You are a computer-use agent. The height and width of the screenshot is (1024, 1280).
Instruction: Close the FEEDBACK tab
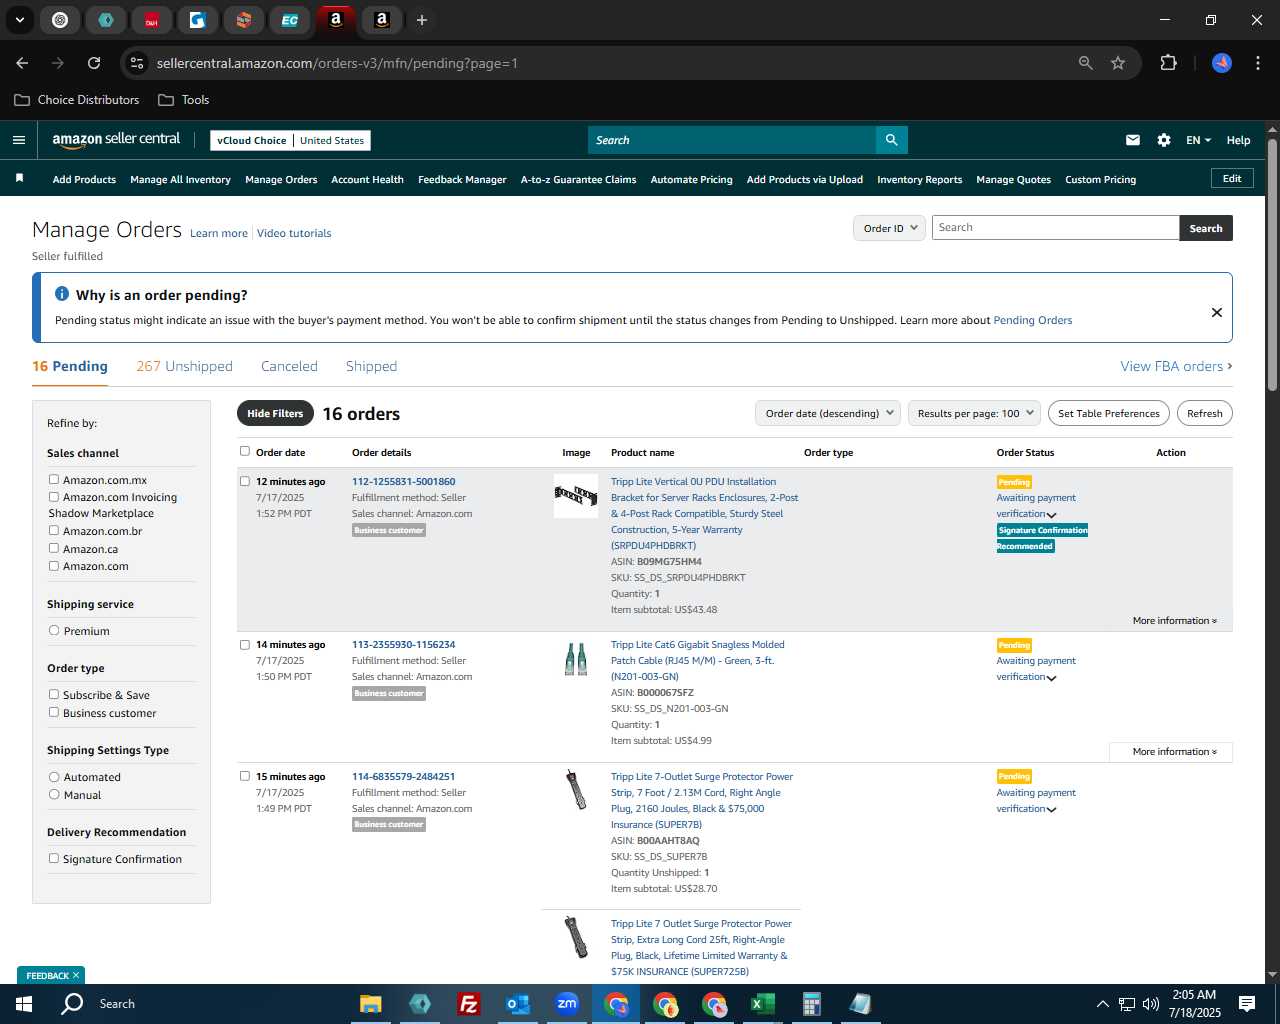pos(76,975)
